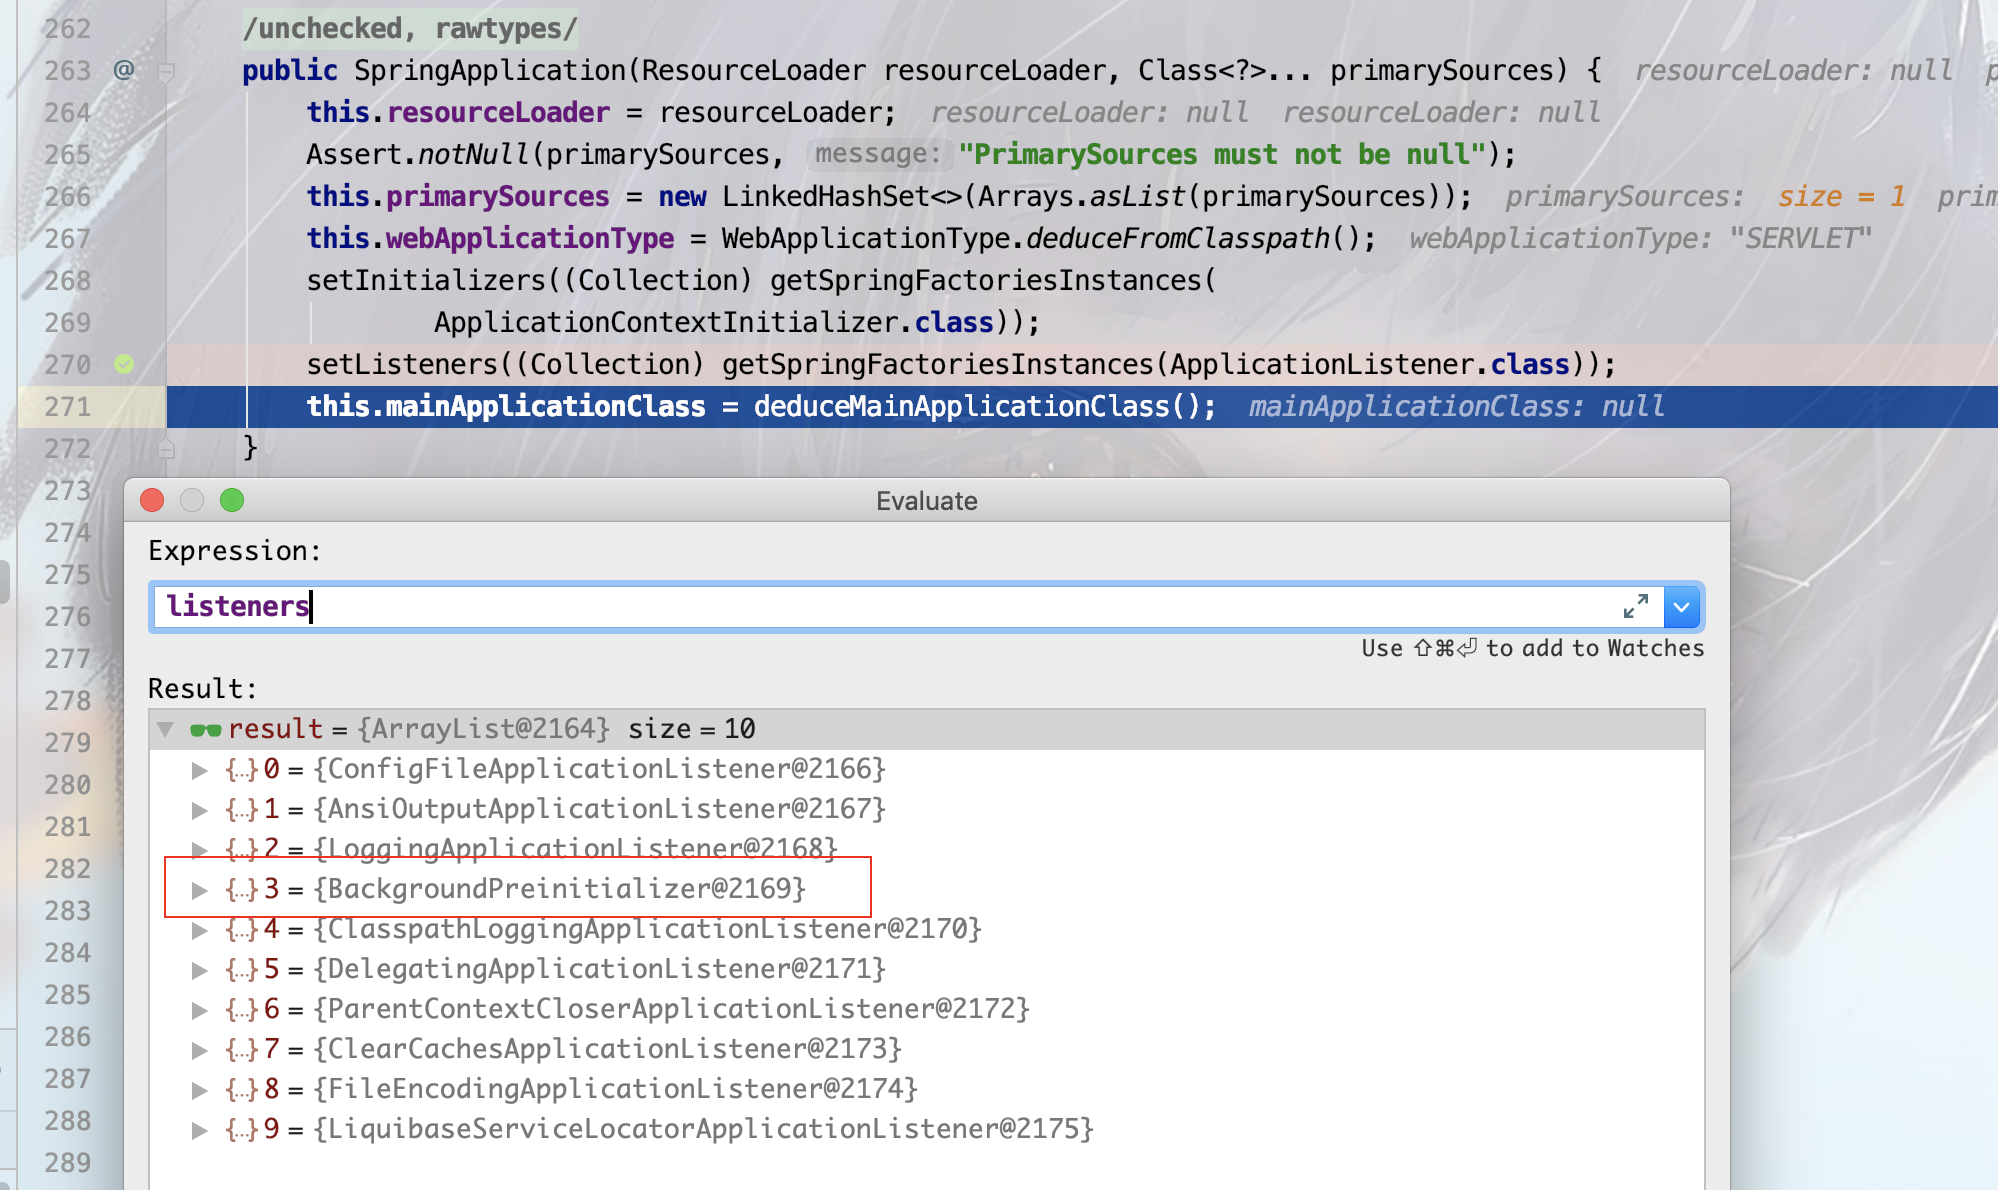The width and height of the screenshot is (1998, 1190).
Task: Click the glasses watch icon beside result
Action: pos(206,730)
